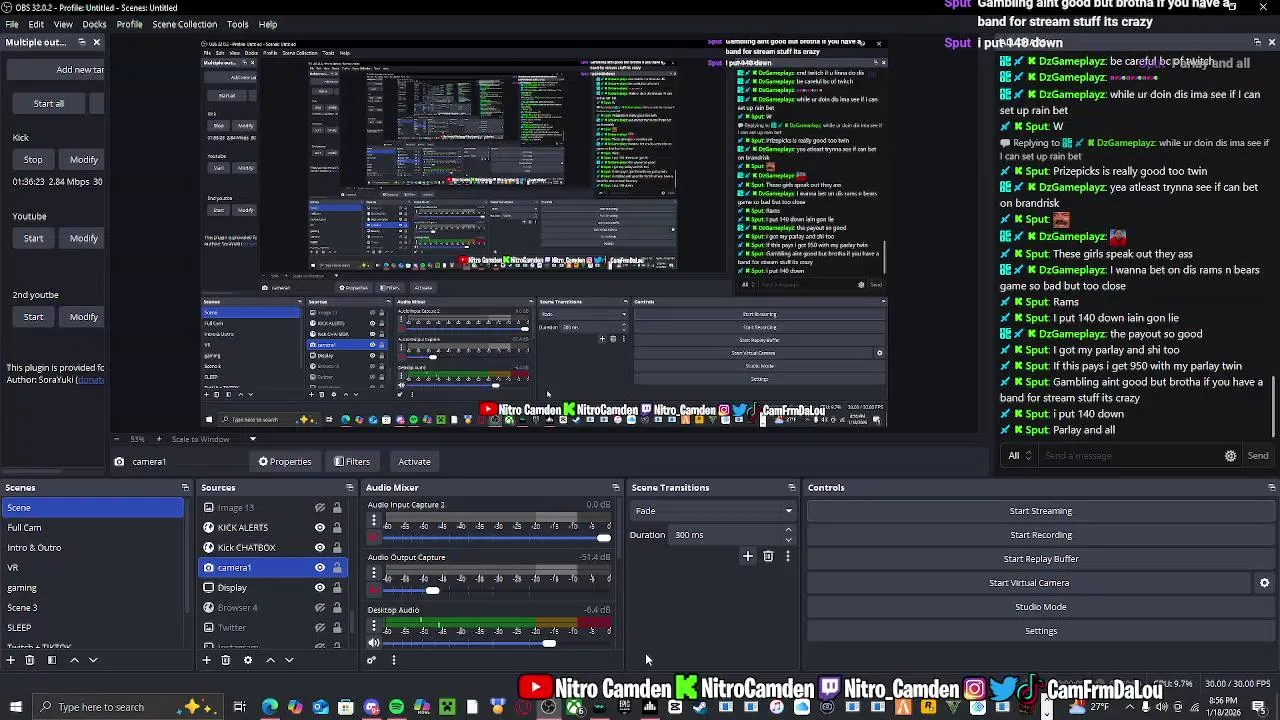
Task: Open Spotify from the taskbar
Action: [396, 707]
